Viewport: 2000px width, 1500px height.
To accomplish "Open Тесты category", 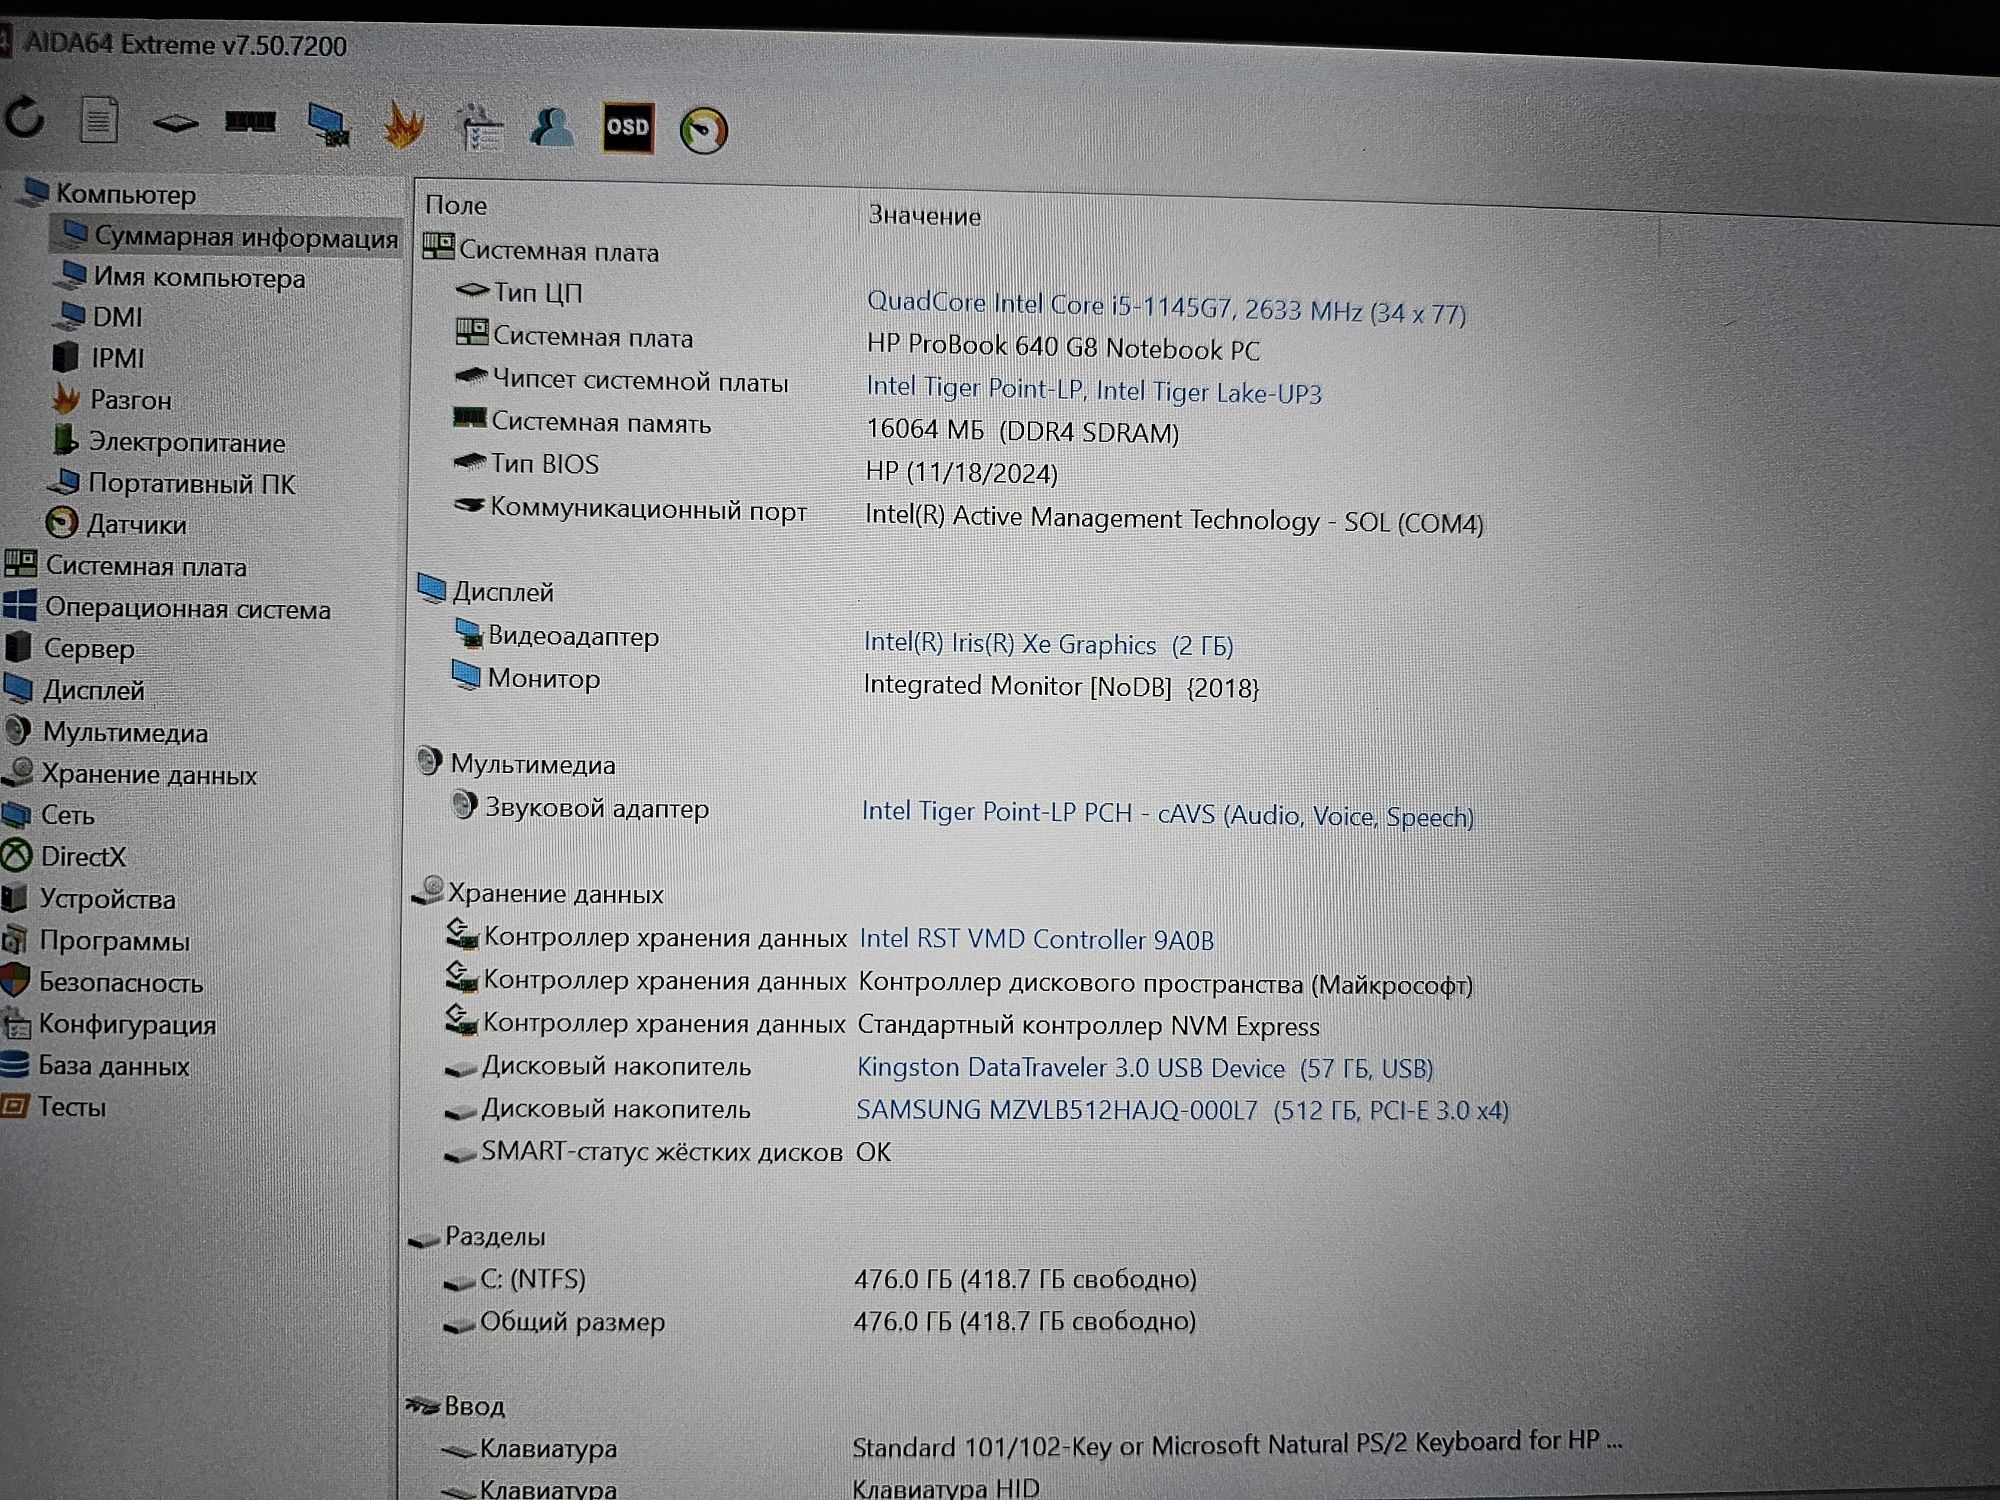I will click(x=71, y=1107).
